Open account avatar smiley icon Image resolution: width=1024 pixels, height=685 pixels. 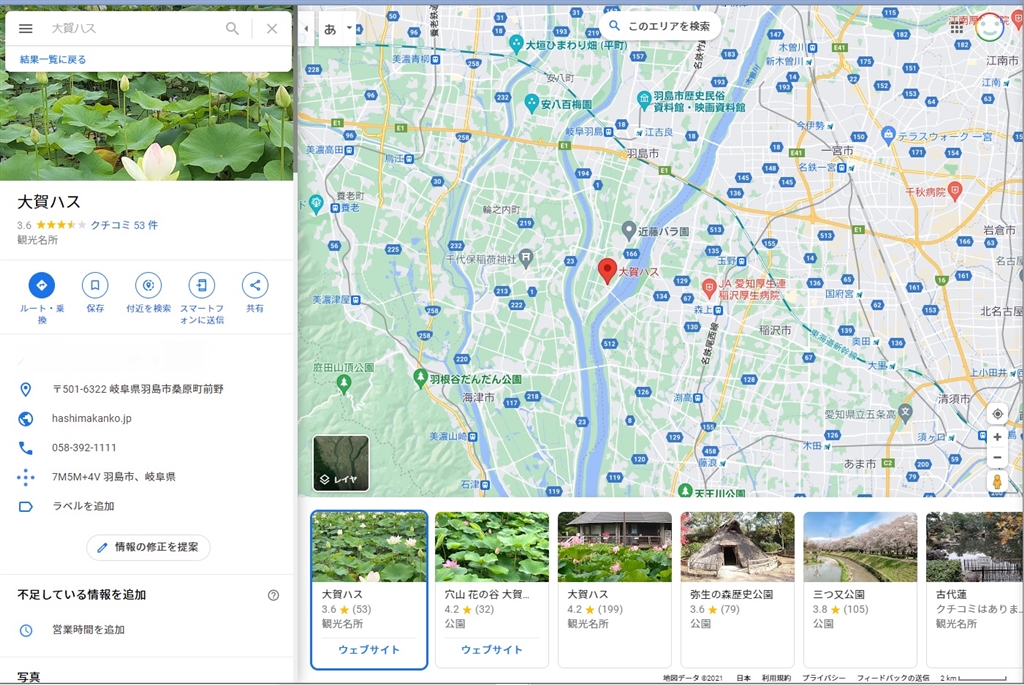[989, 27]
